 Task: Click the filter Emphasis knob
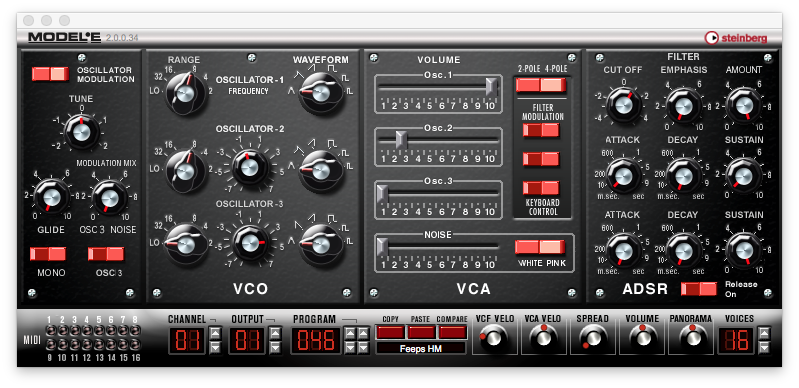pyautogui.click(x=683, y=105)
